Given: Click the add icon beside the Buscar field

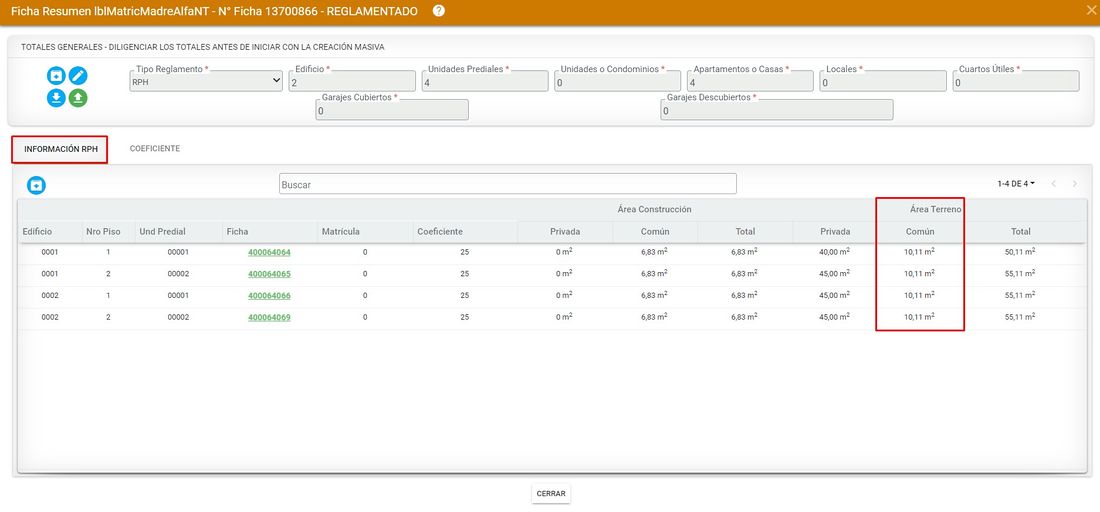Looking at the screenshot, I should pyautogui.click(x=36, y=185).
